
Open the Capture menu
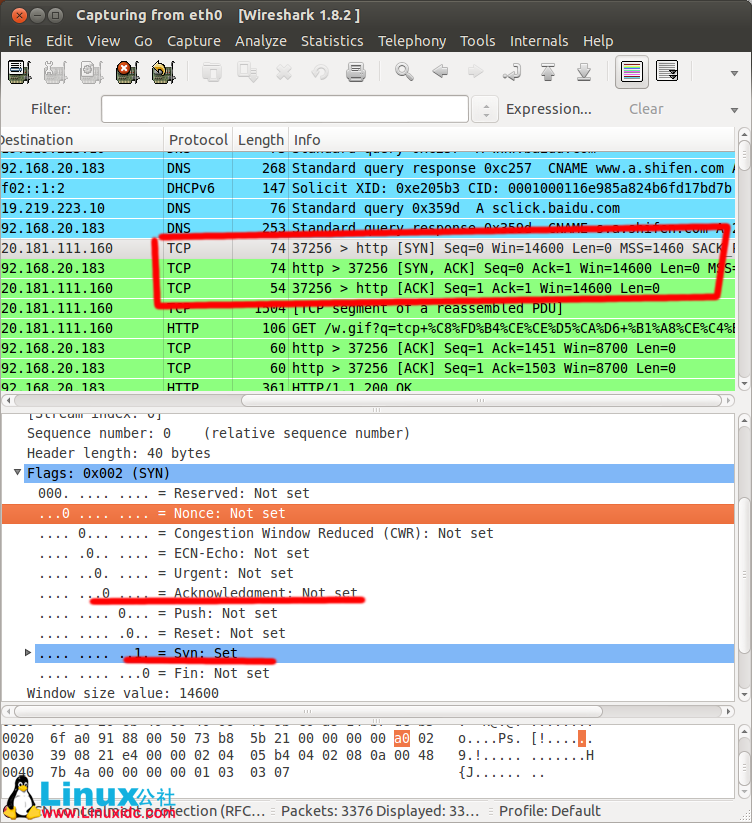pyautogui.click(x=194, y=41)
